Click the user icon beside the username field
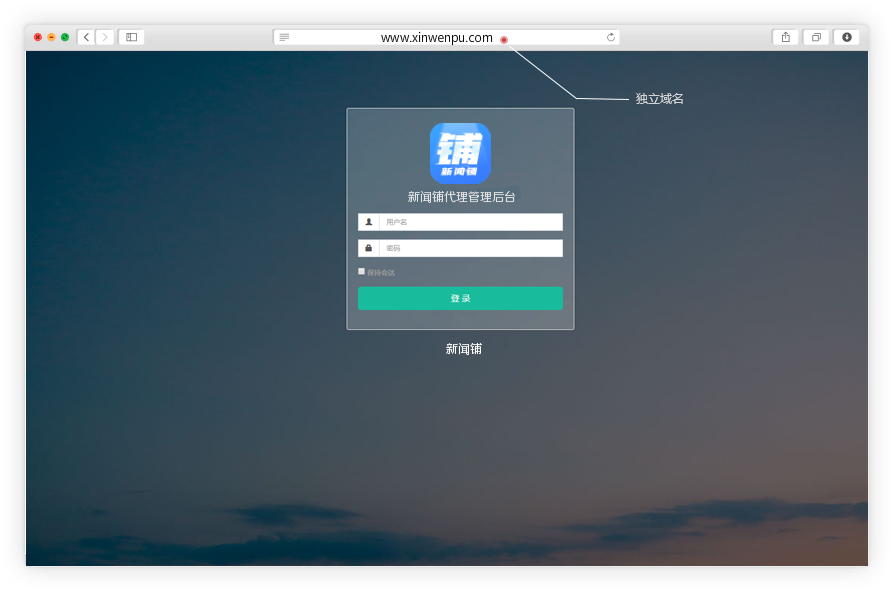The height and width of the screenshot is (591, 893). [x=368, y=222]
